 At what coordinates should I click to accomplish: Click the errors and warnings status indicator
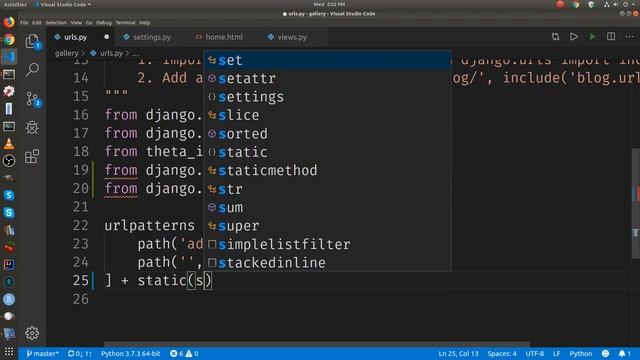coord(184,353)
